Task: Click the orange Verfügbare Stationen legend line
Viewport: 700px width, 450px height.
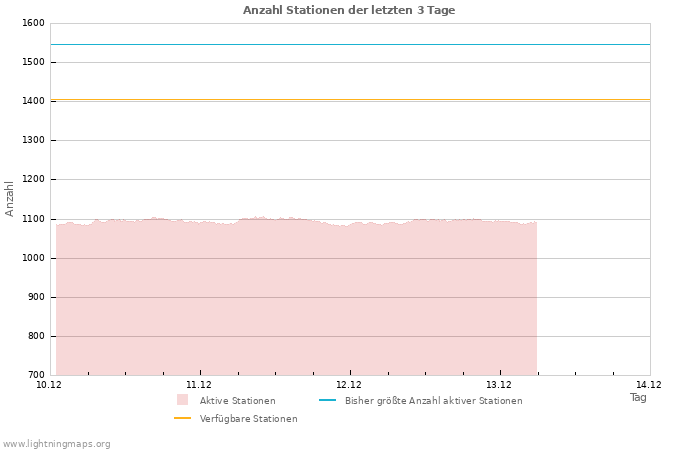Action: pyautogui.click(x=182, y=418)
